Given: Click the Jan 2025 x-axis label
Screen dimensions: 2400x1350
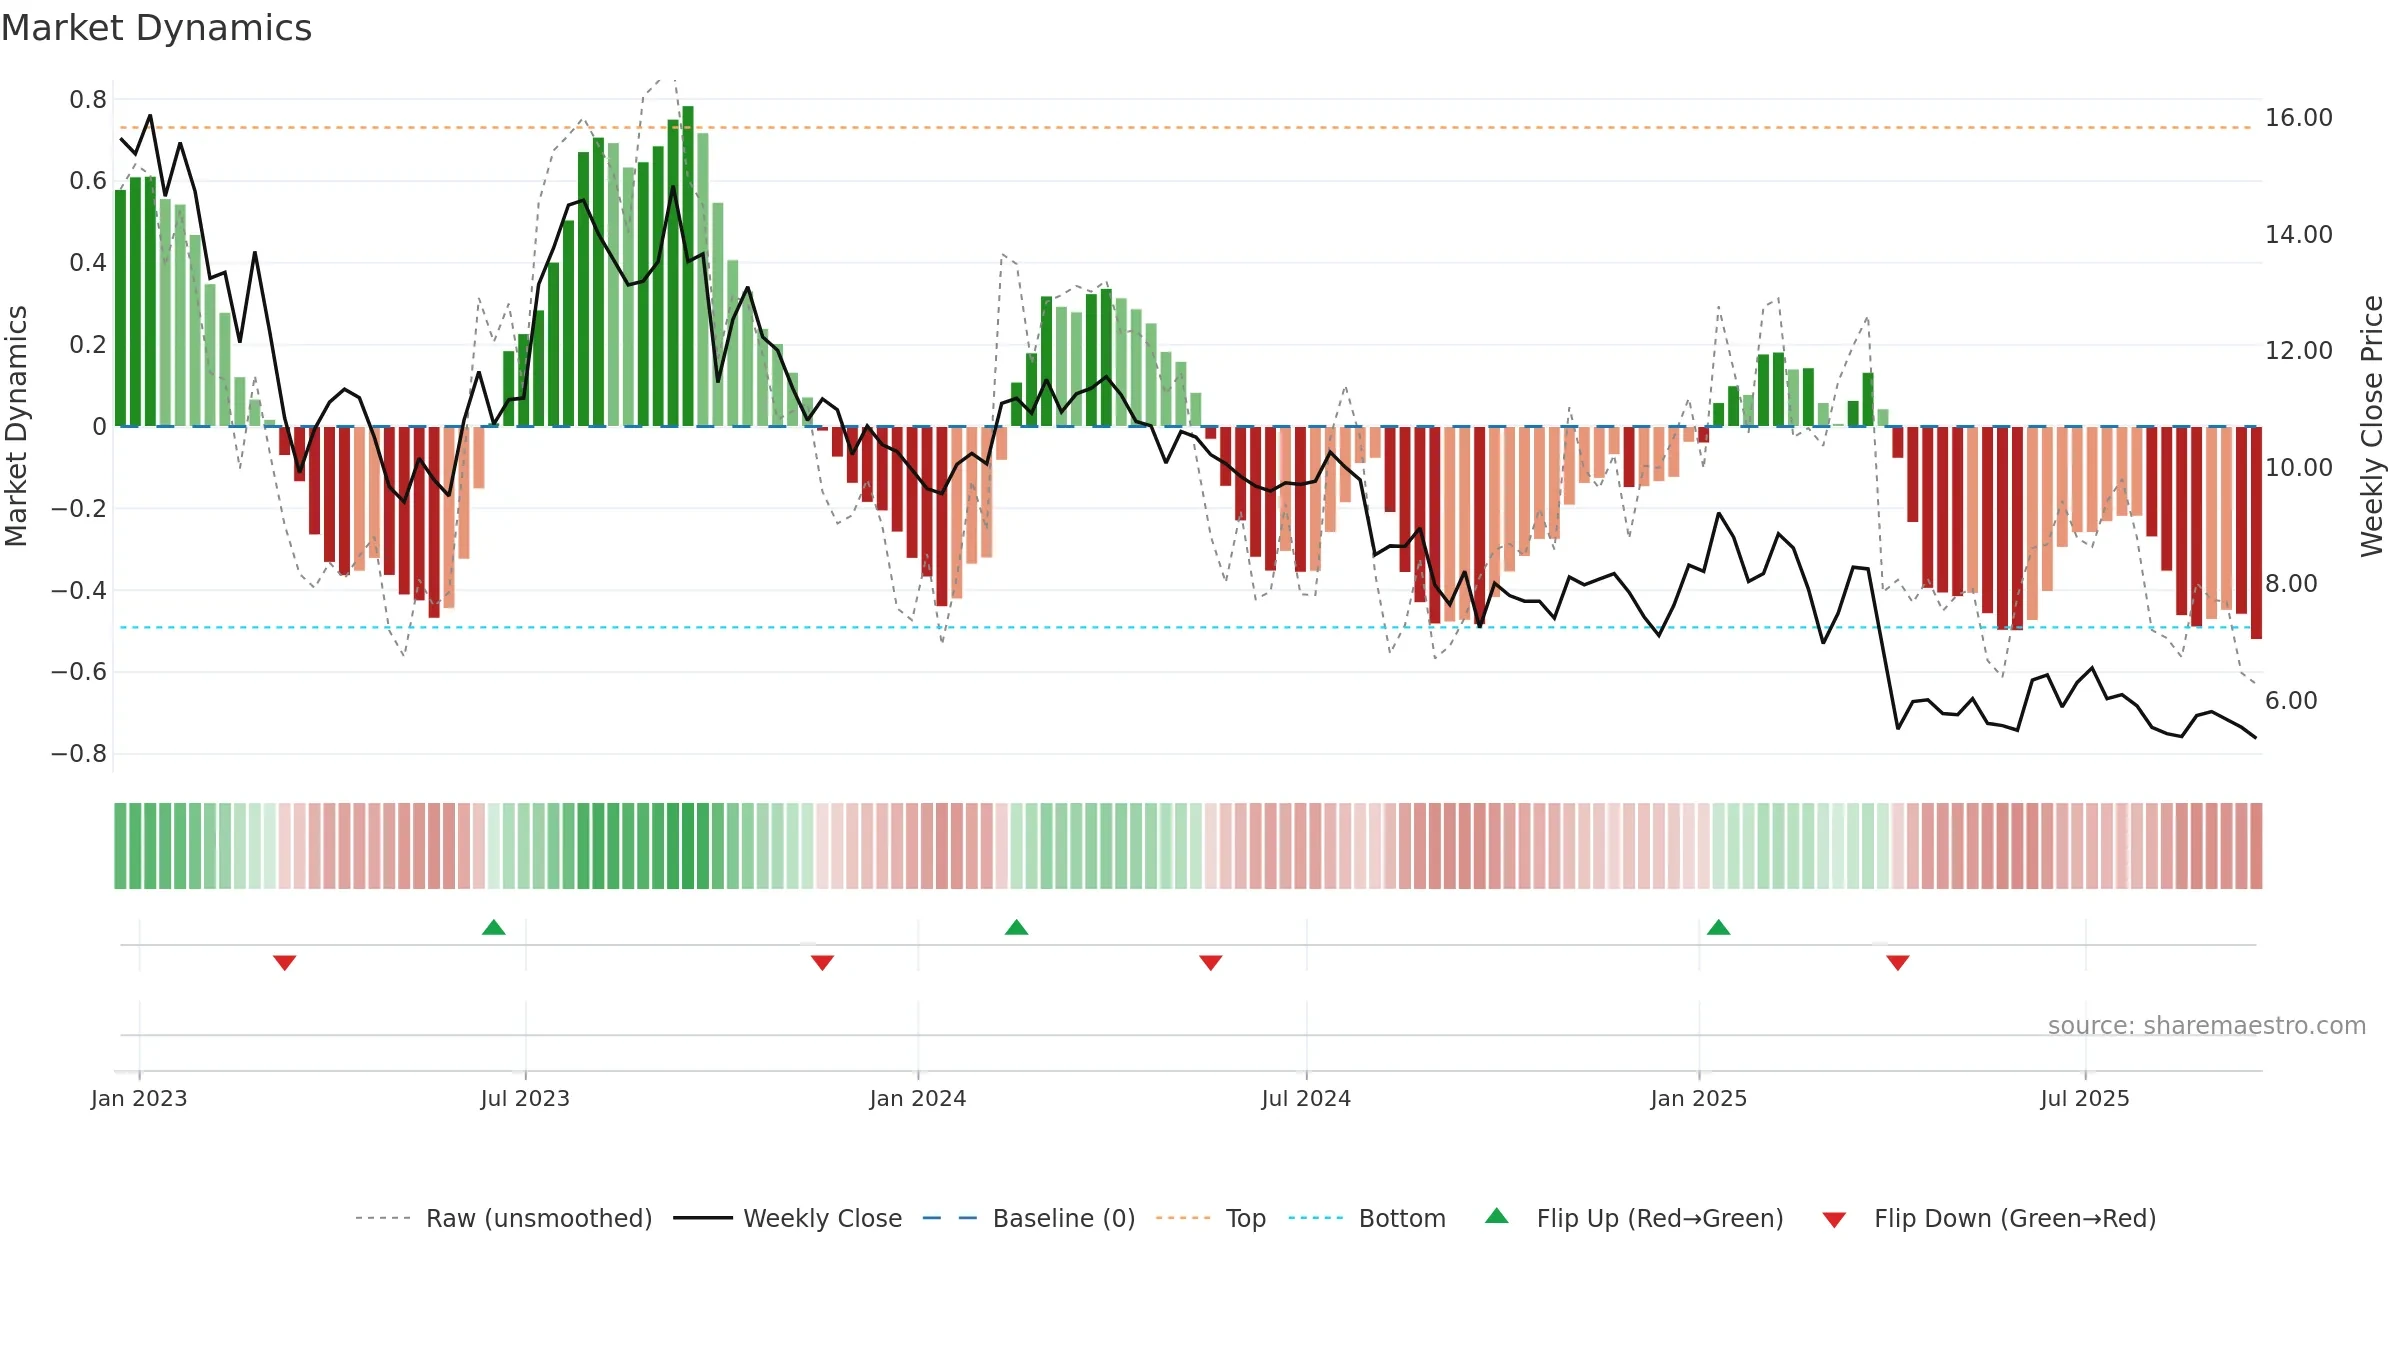Looking at the screenshot, I should [1699, 1098].
